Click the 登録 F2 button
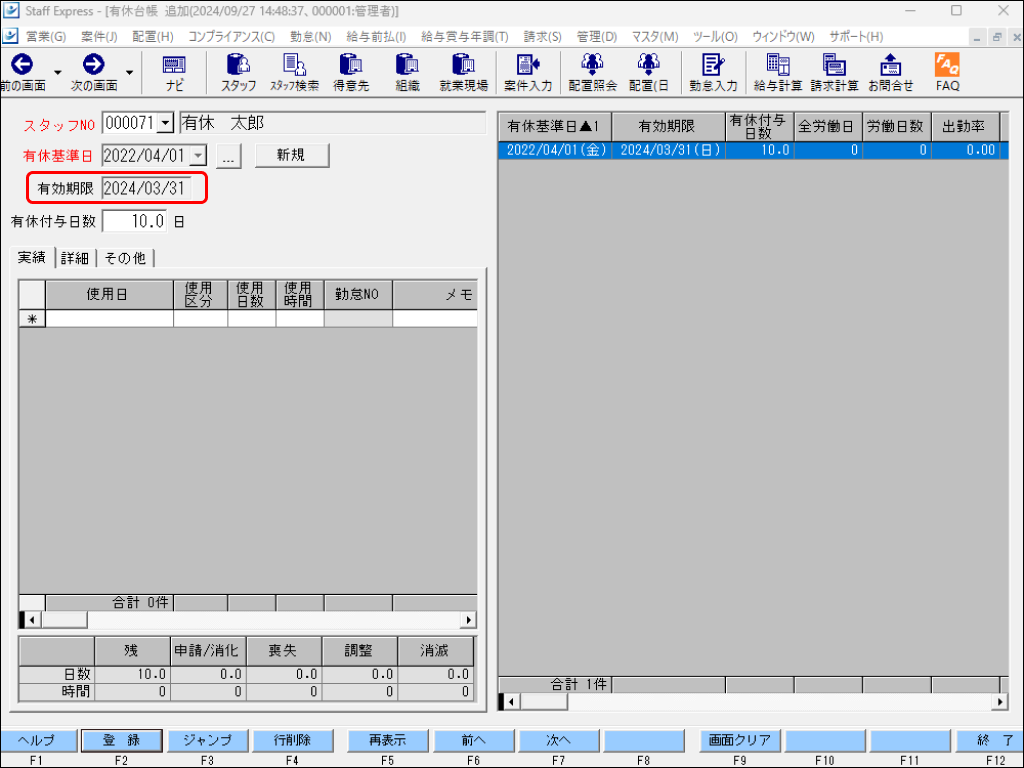The height and width of the screenshot is (768, 1024). tap(121, 740)
